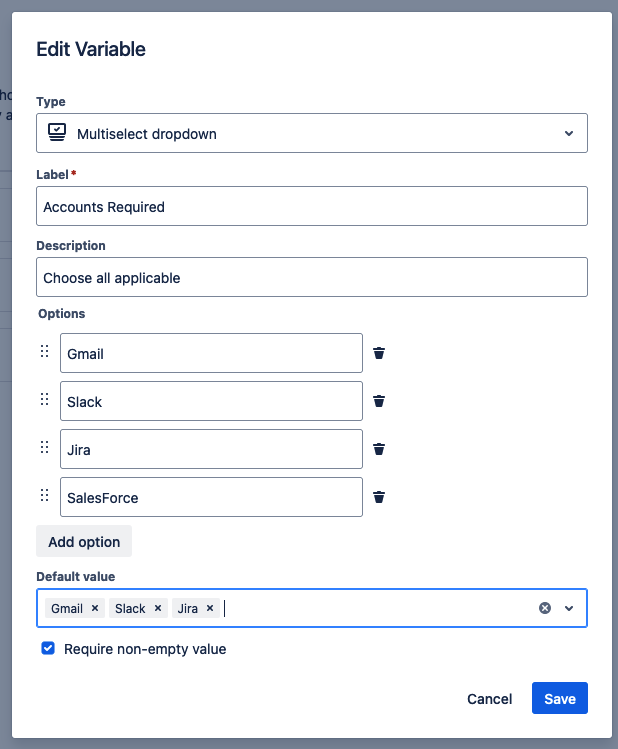The image size is (618, 749).
Task: Remove the SalesForce option via trash icon
Action: tap(379, 497)
